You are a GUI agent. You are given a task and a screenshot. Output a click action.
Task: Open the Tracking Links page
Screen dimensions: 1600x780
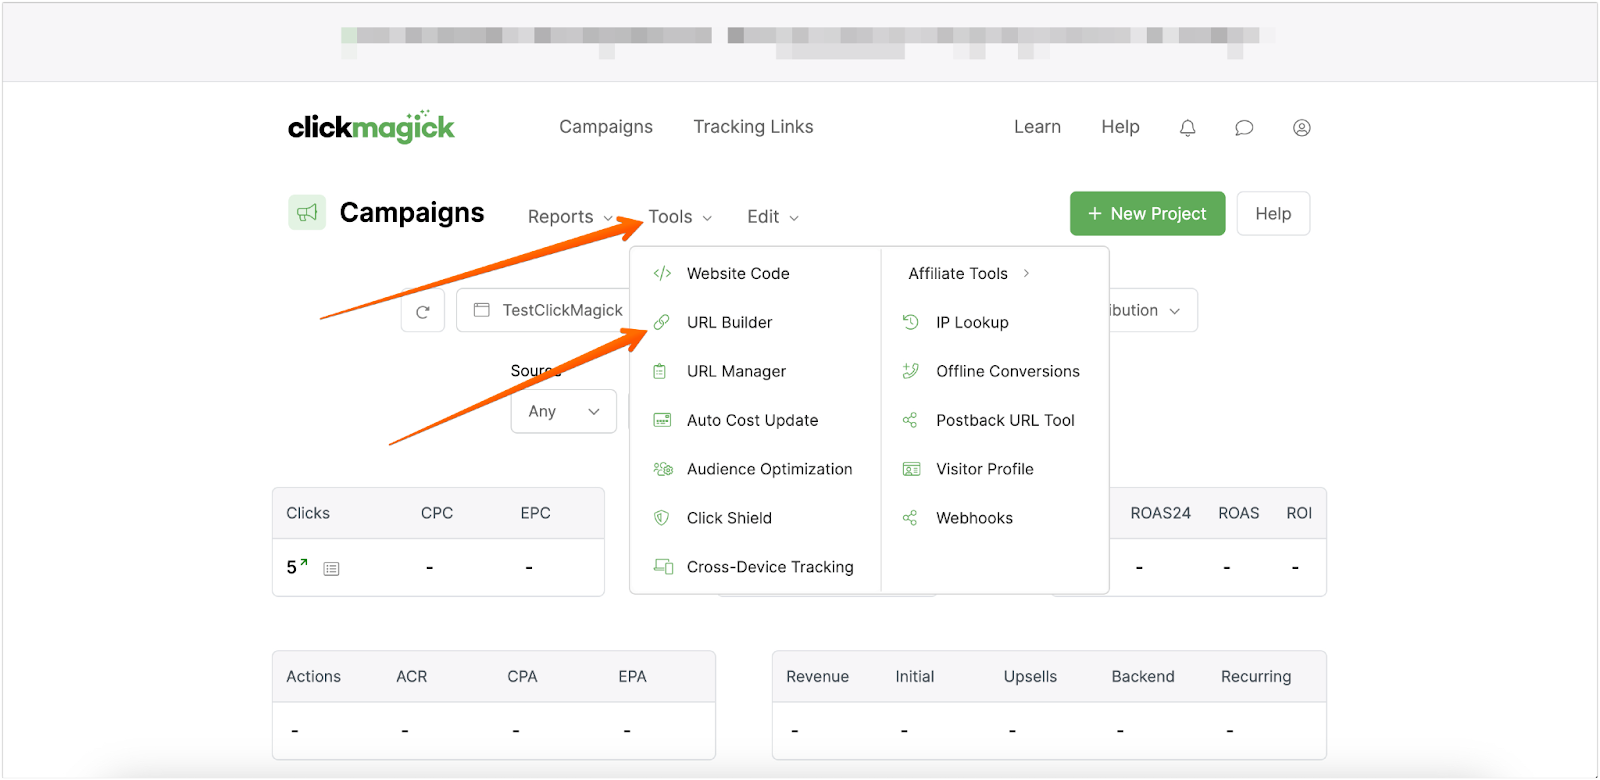point(753,127)
